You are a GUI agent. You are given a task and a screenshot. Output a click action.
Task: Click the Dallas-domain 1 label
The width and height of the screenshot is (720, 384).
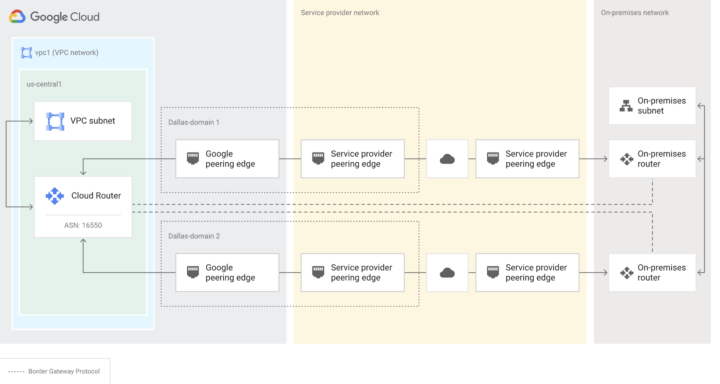(x=194, y=122)
